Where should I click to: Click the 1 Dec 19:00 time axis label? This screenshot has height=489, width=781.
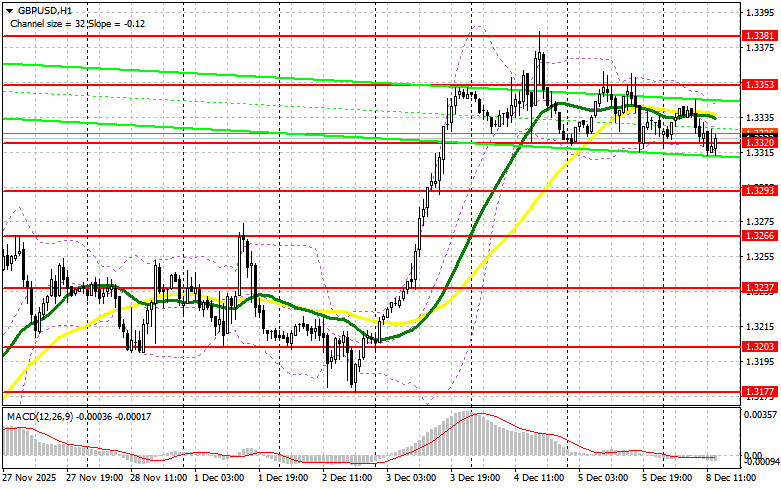tap(283, 478)
